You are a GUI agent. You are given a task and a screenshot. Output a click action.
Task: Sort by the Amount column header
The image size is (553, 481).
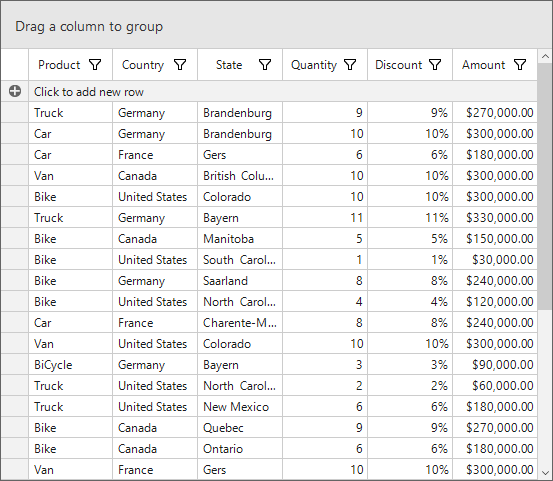[x=484, y=65]
